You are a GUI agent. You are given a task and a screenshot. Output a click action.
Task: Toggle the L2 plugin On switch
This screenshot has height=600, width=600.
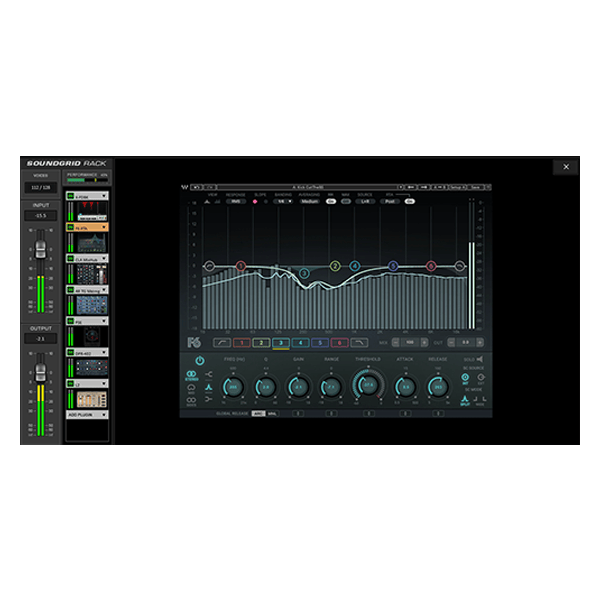70,384
